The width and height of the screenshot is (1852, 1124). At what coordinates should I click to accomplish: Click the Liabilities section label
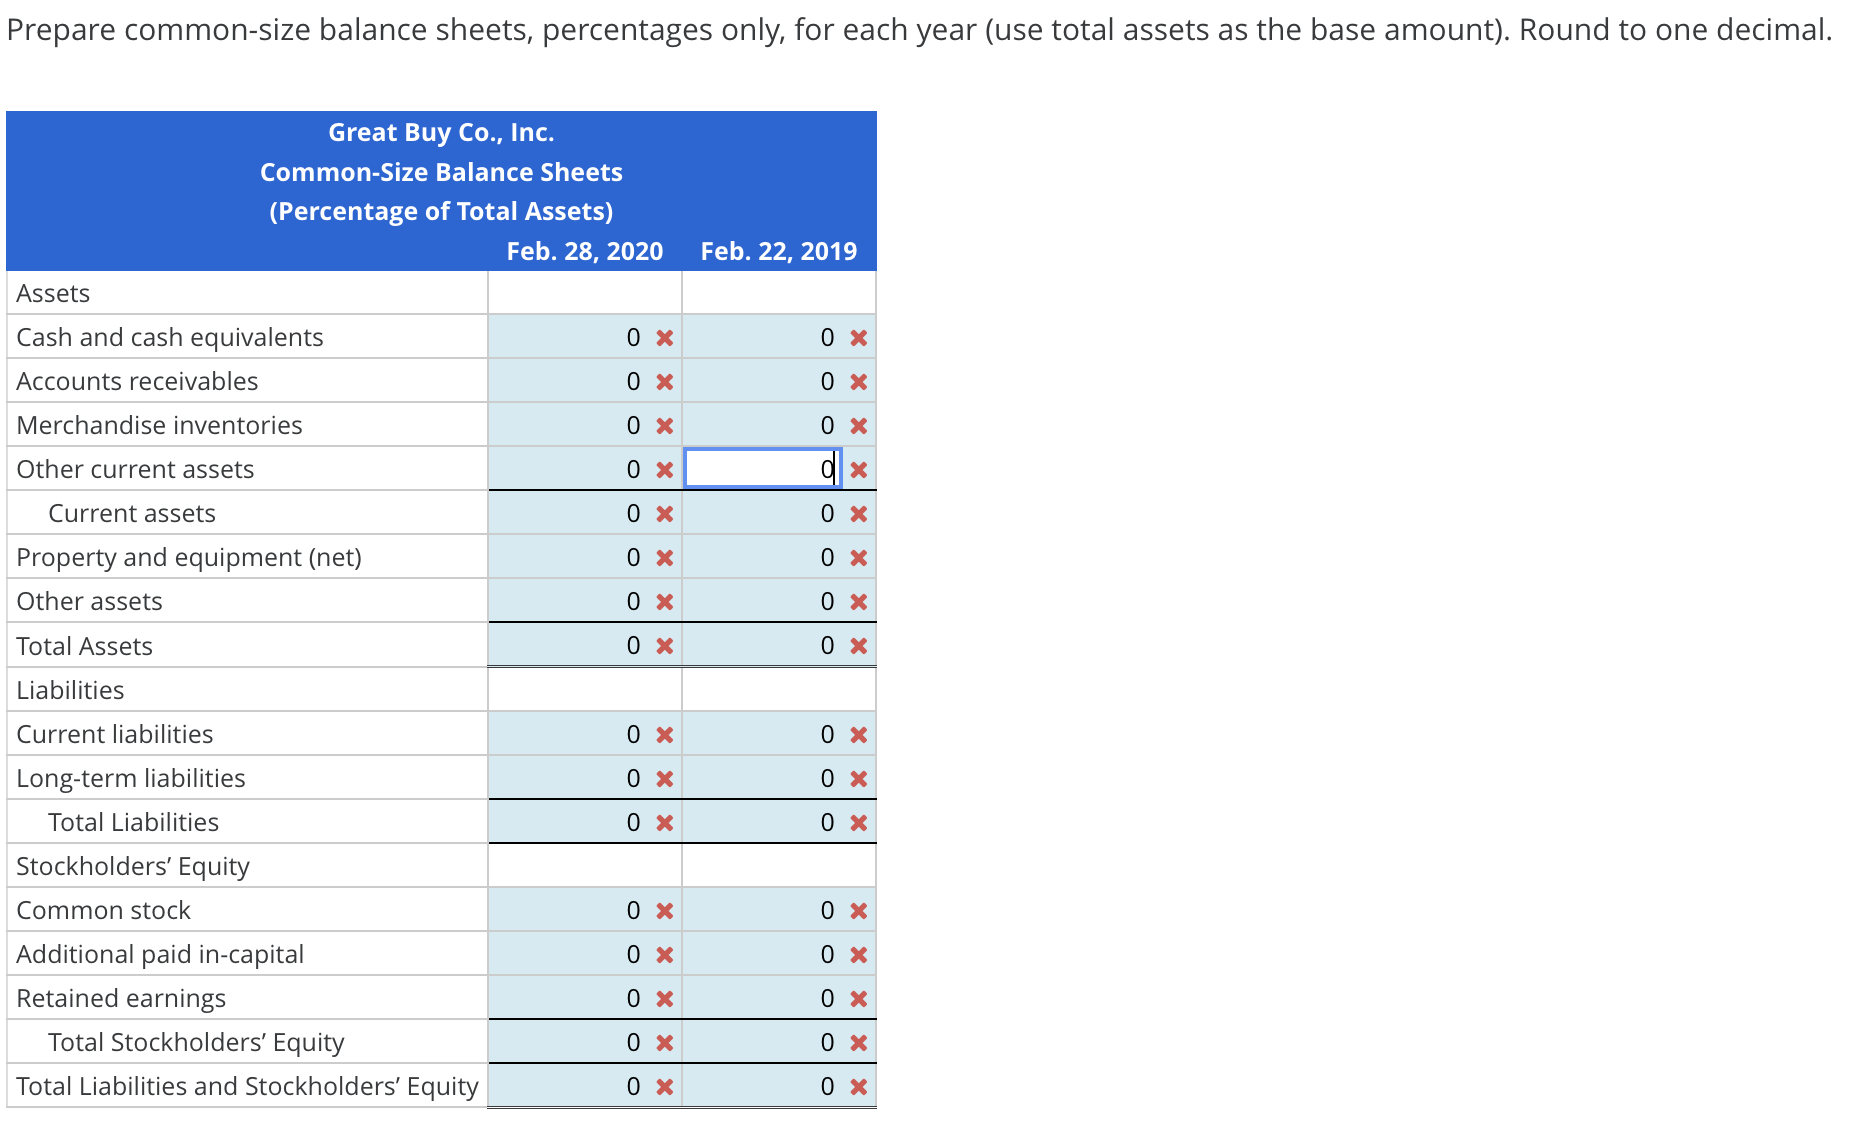coord(70,690)
